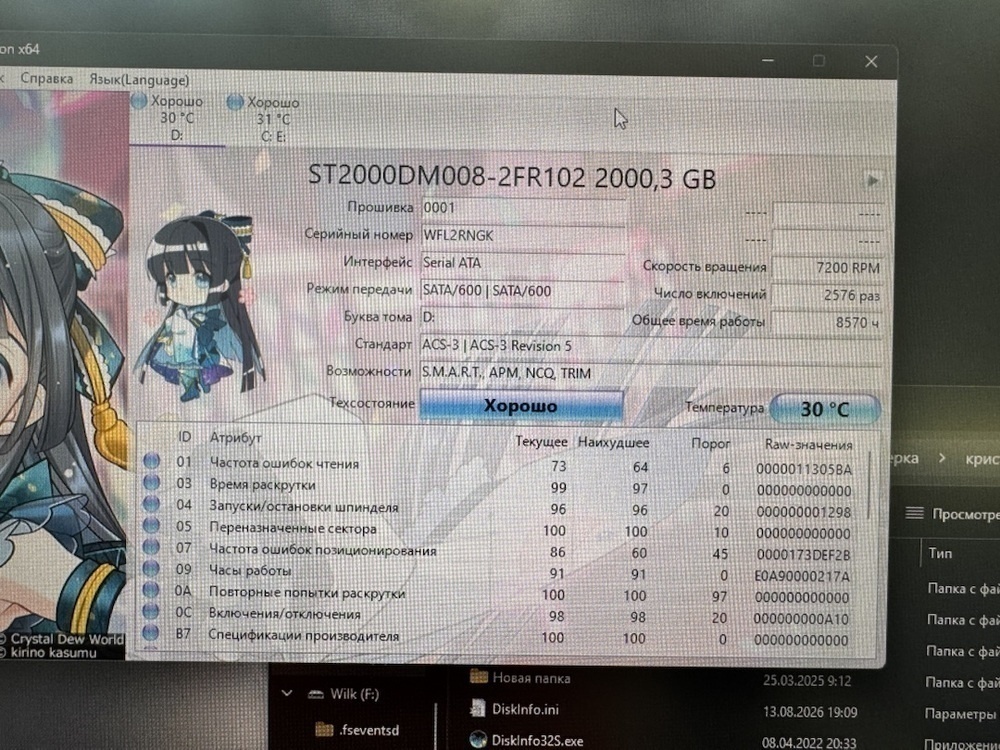Click the Текущее column header
The height and width of the screenshot is (750, 1000).
541,441
